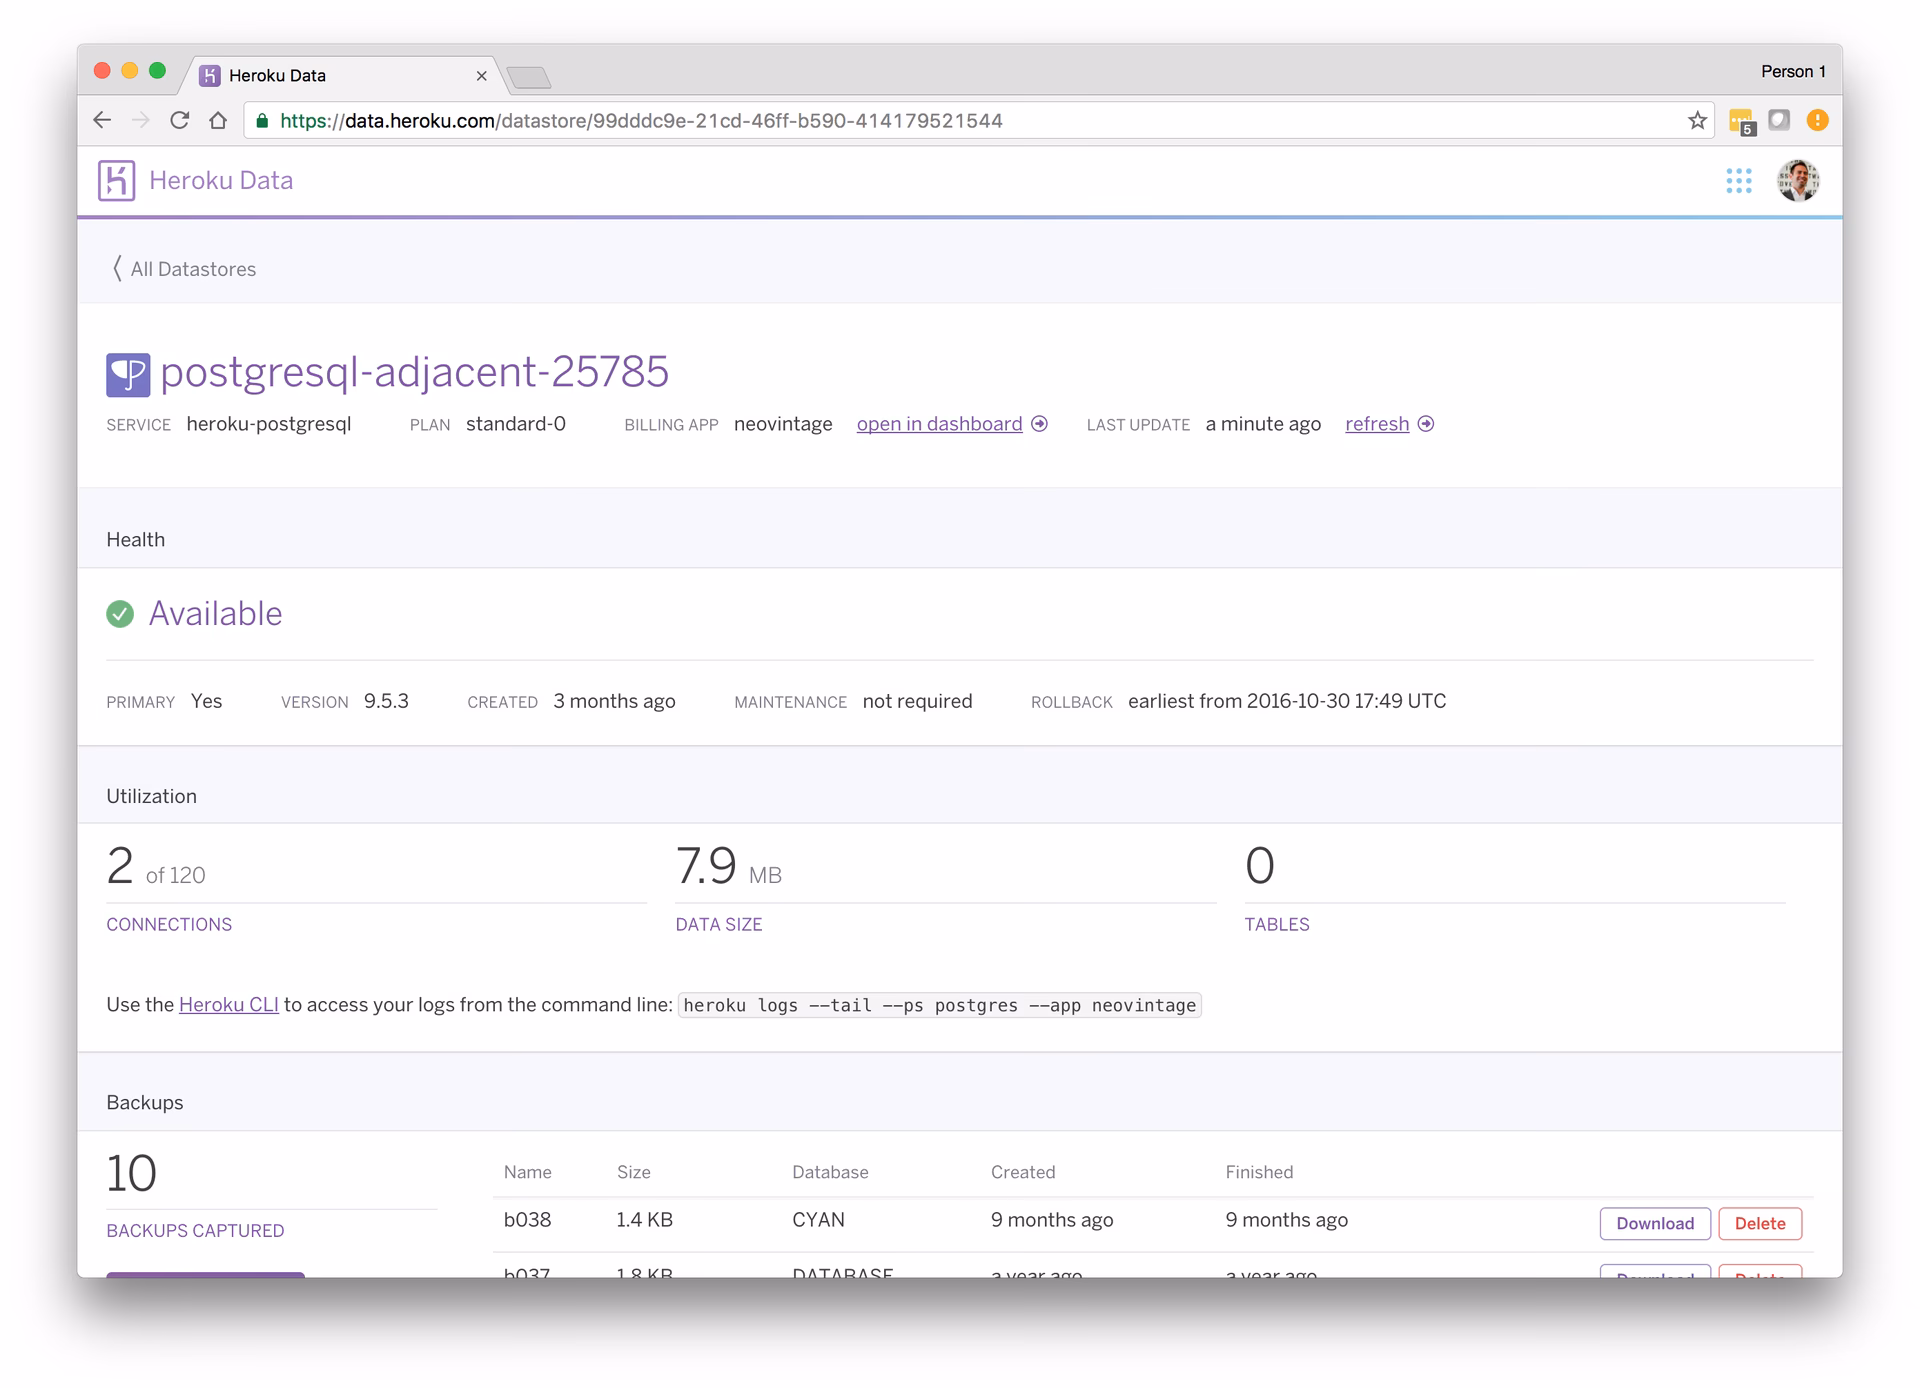The image size is (1920, 1388).
Task: Download backup b038
Action: [1655, 1224]
